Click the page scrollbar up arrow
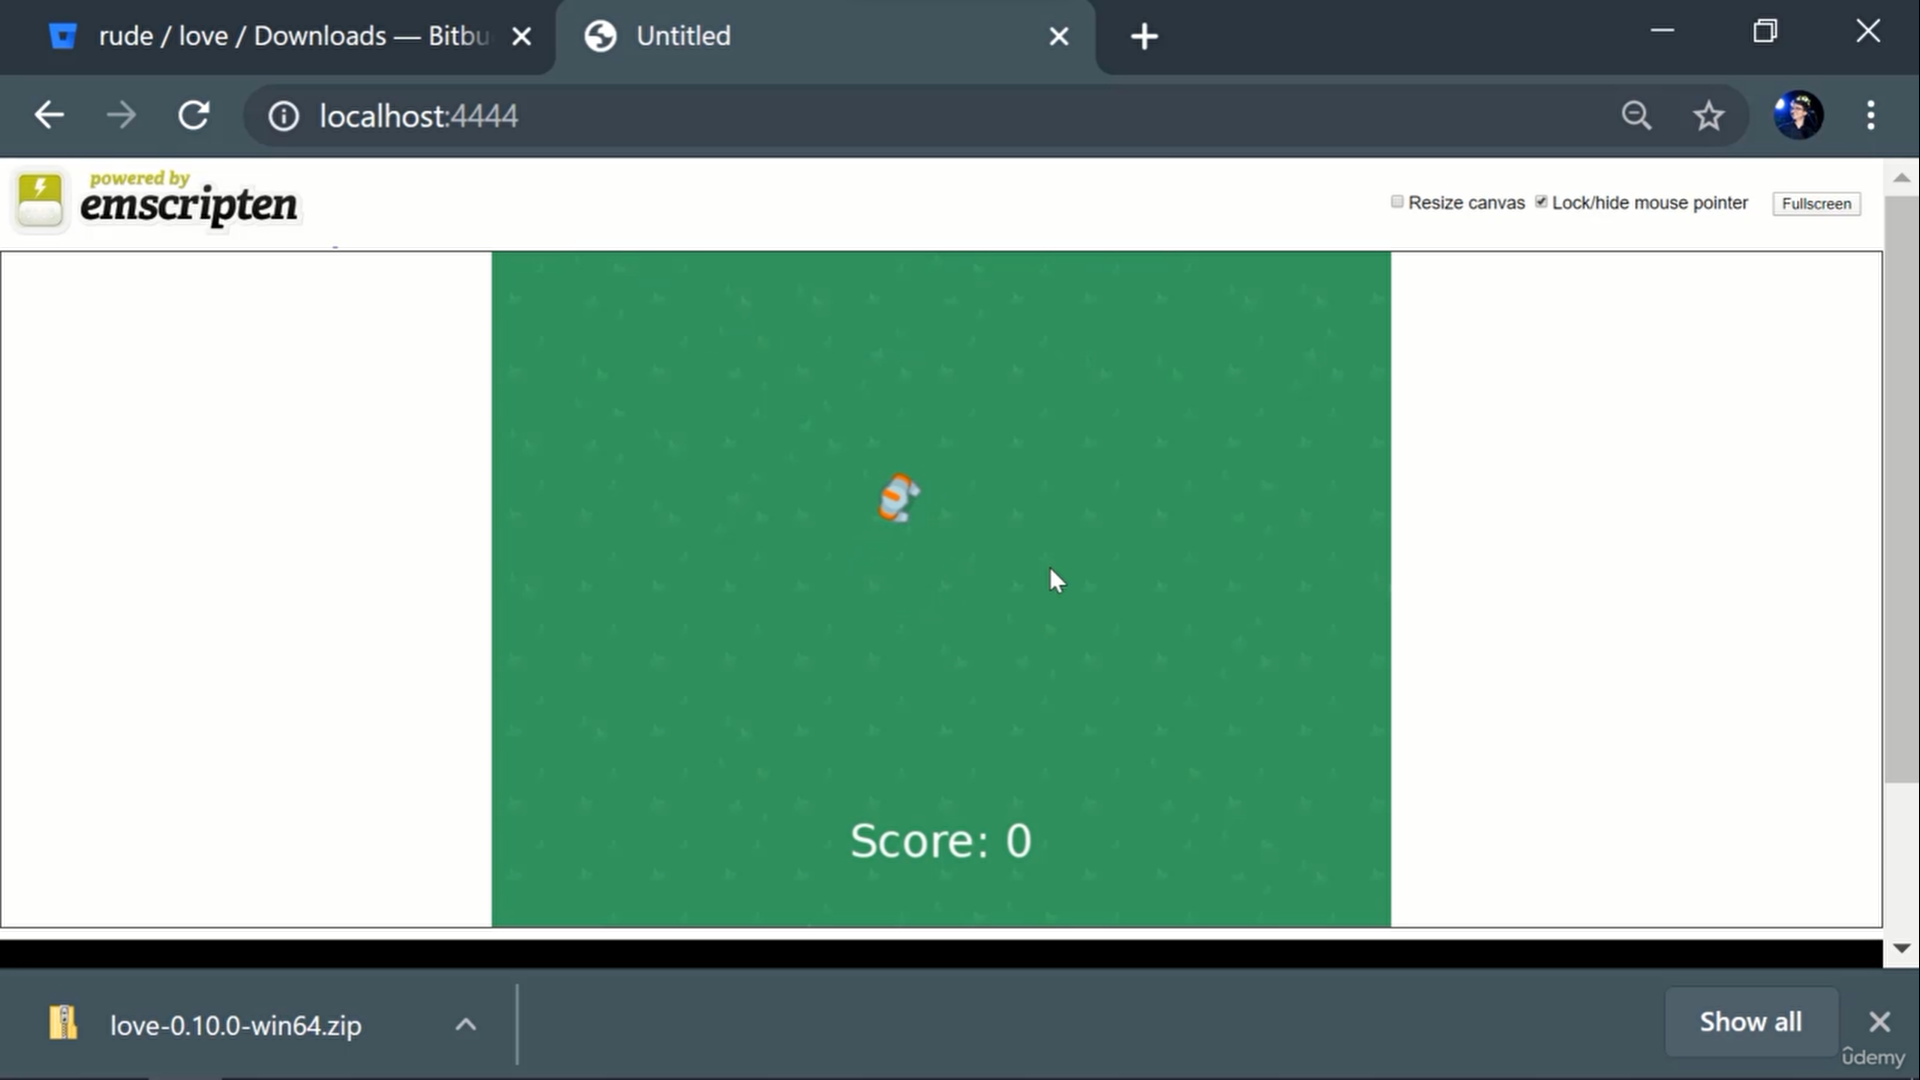The image size is (1920, 1080). [x=1901, y=178]
